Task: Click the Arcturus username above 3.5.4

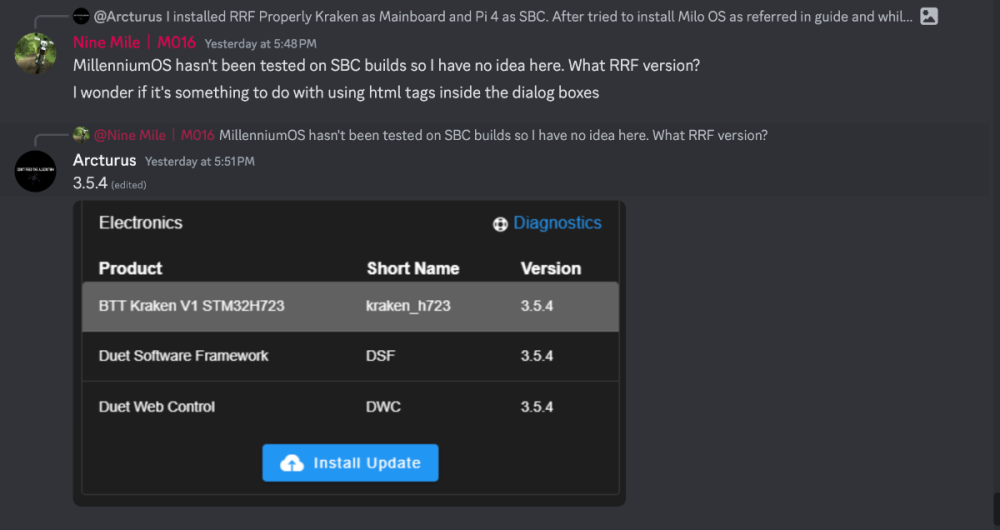Action: 105,160
